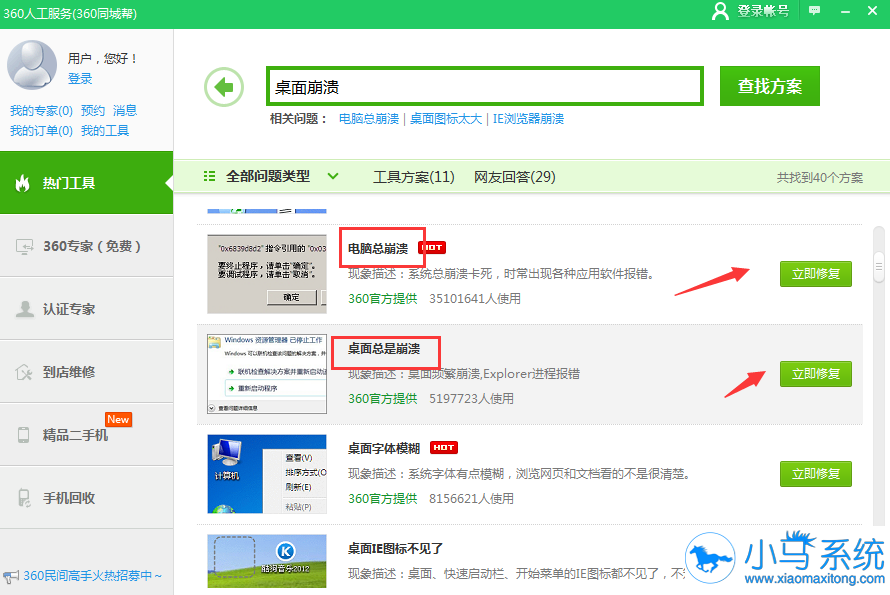Viewport: 890px width, 595px height.
Task: Click the 登录 link under the greeting
Action: click(80, 79)
